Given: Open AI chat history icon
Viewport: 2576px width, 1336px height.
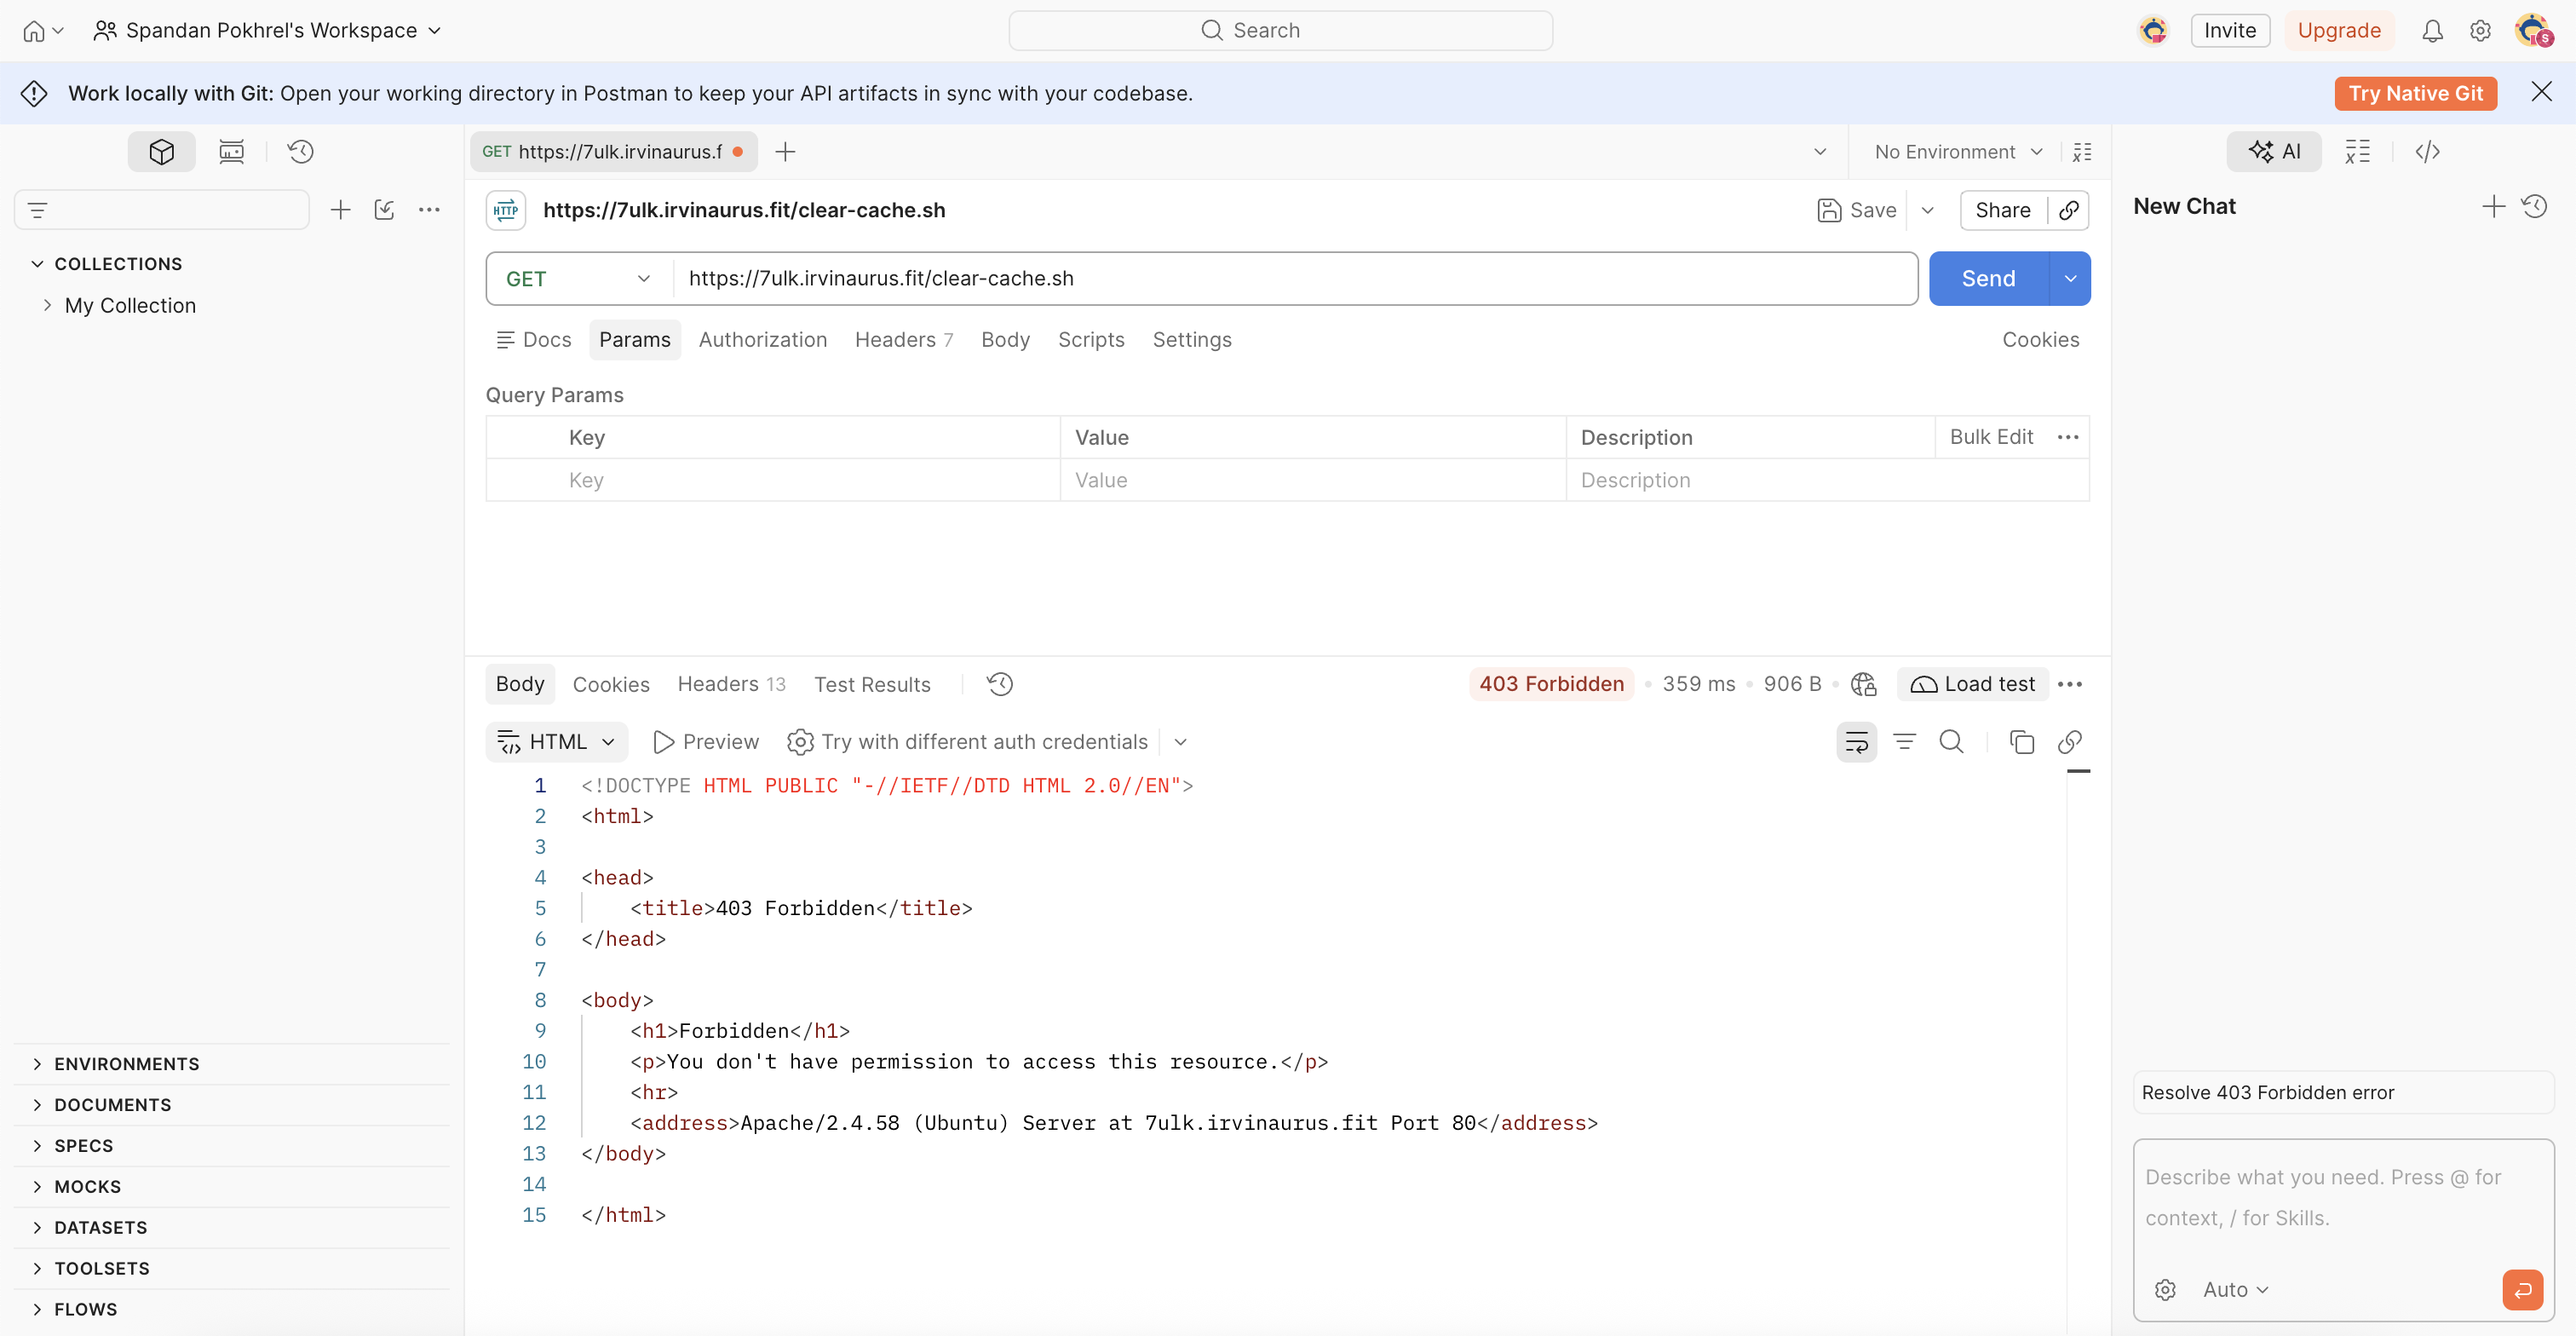Looking at the screenshot, I should coord(2534,206).
